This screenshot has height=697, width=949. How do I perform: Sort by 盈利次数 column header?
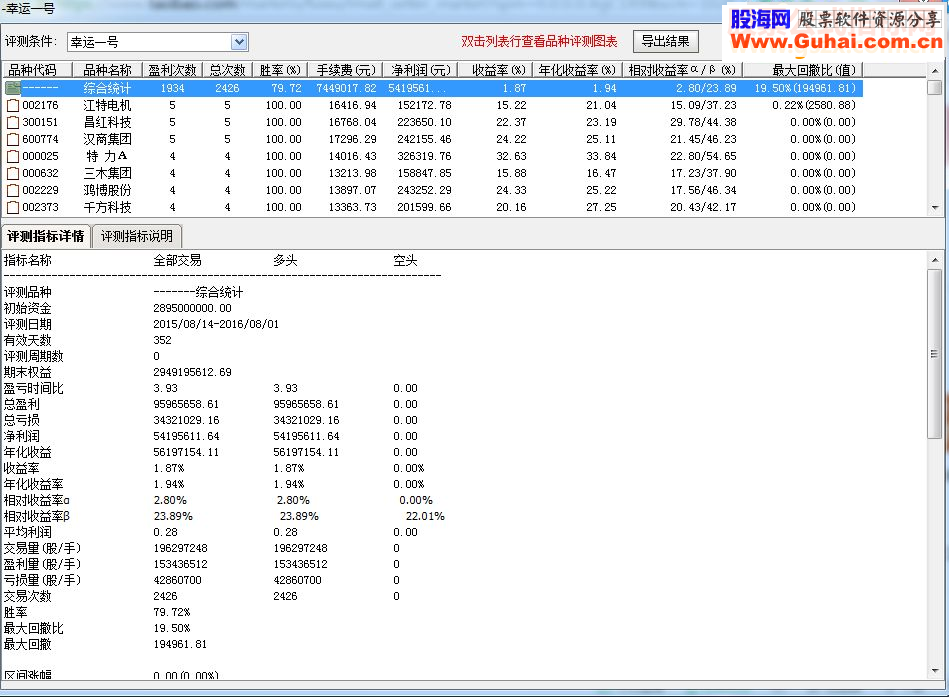pos(172,70)
